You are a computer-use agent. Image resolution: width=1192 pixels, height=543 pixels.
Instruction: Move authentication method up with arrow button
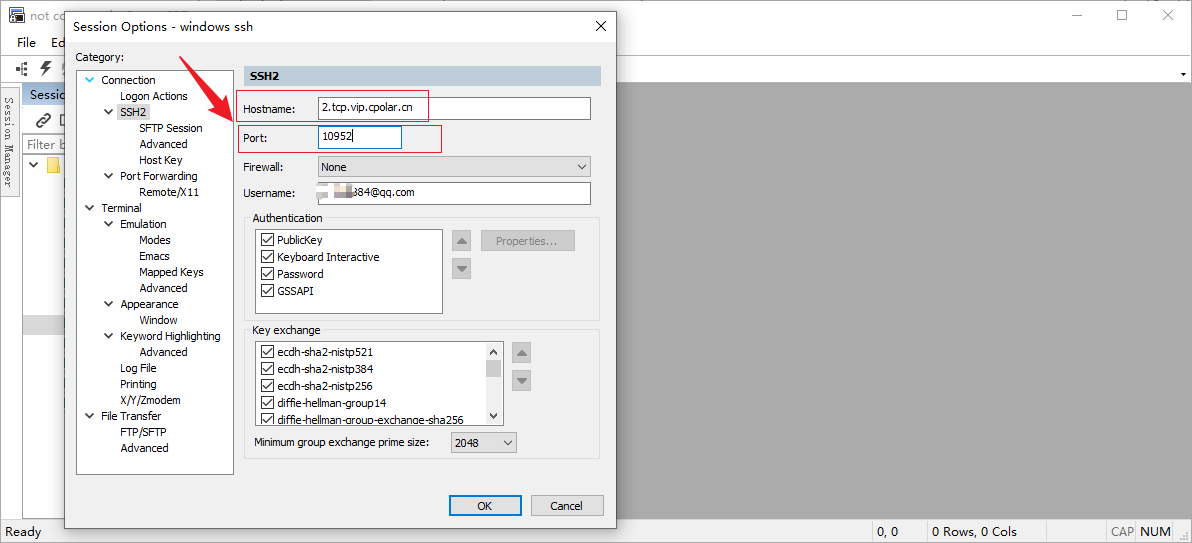461,242
